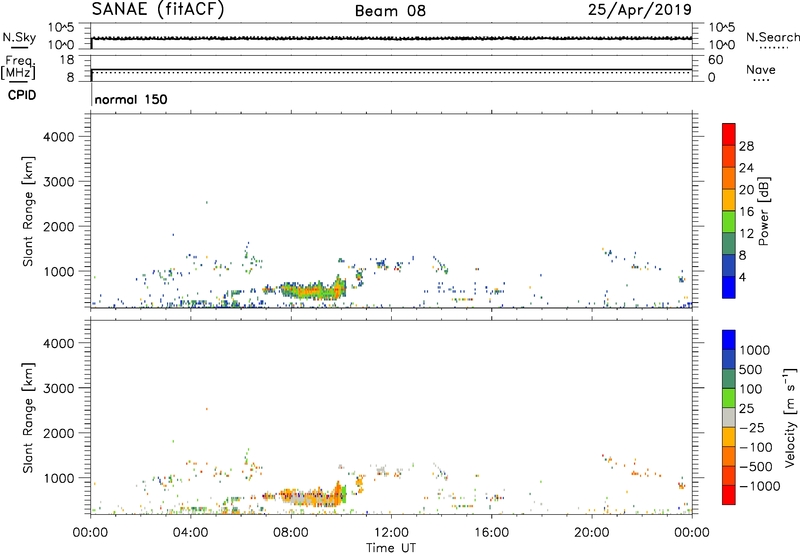800x554 pixels.
Task: Click the green Velocity colorbar segment between 100 and 25
Action: pos(729,398)
